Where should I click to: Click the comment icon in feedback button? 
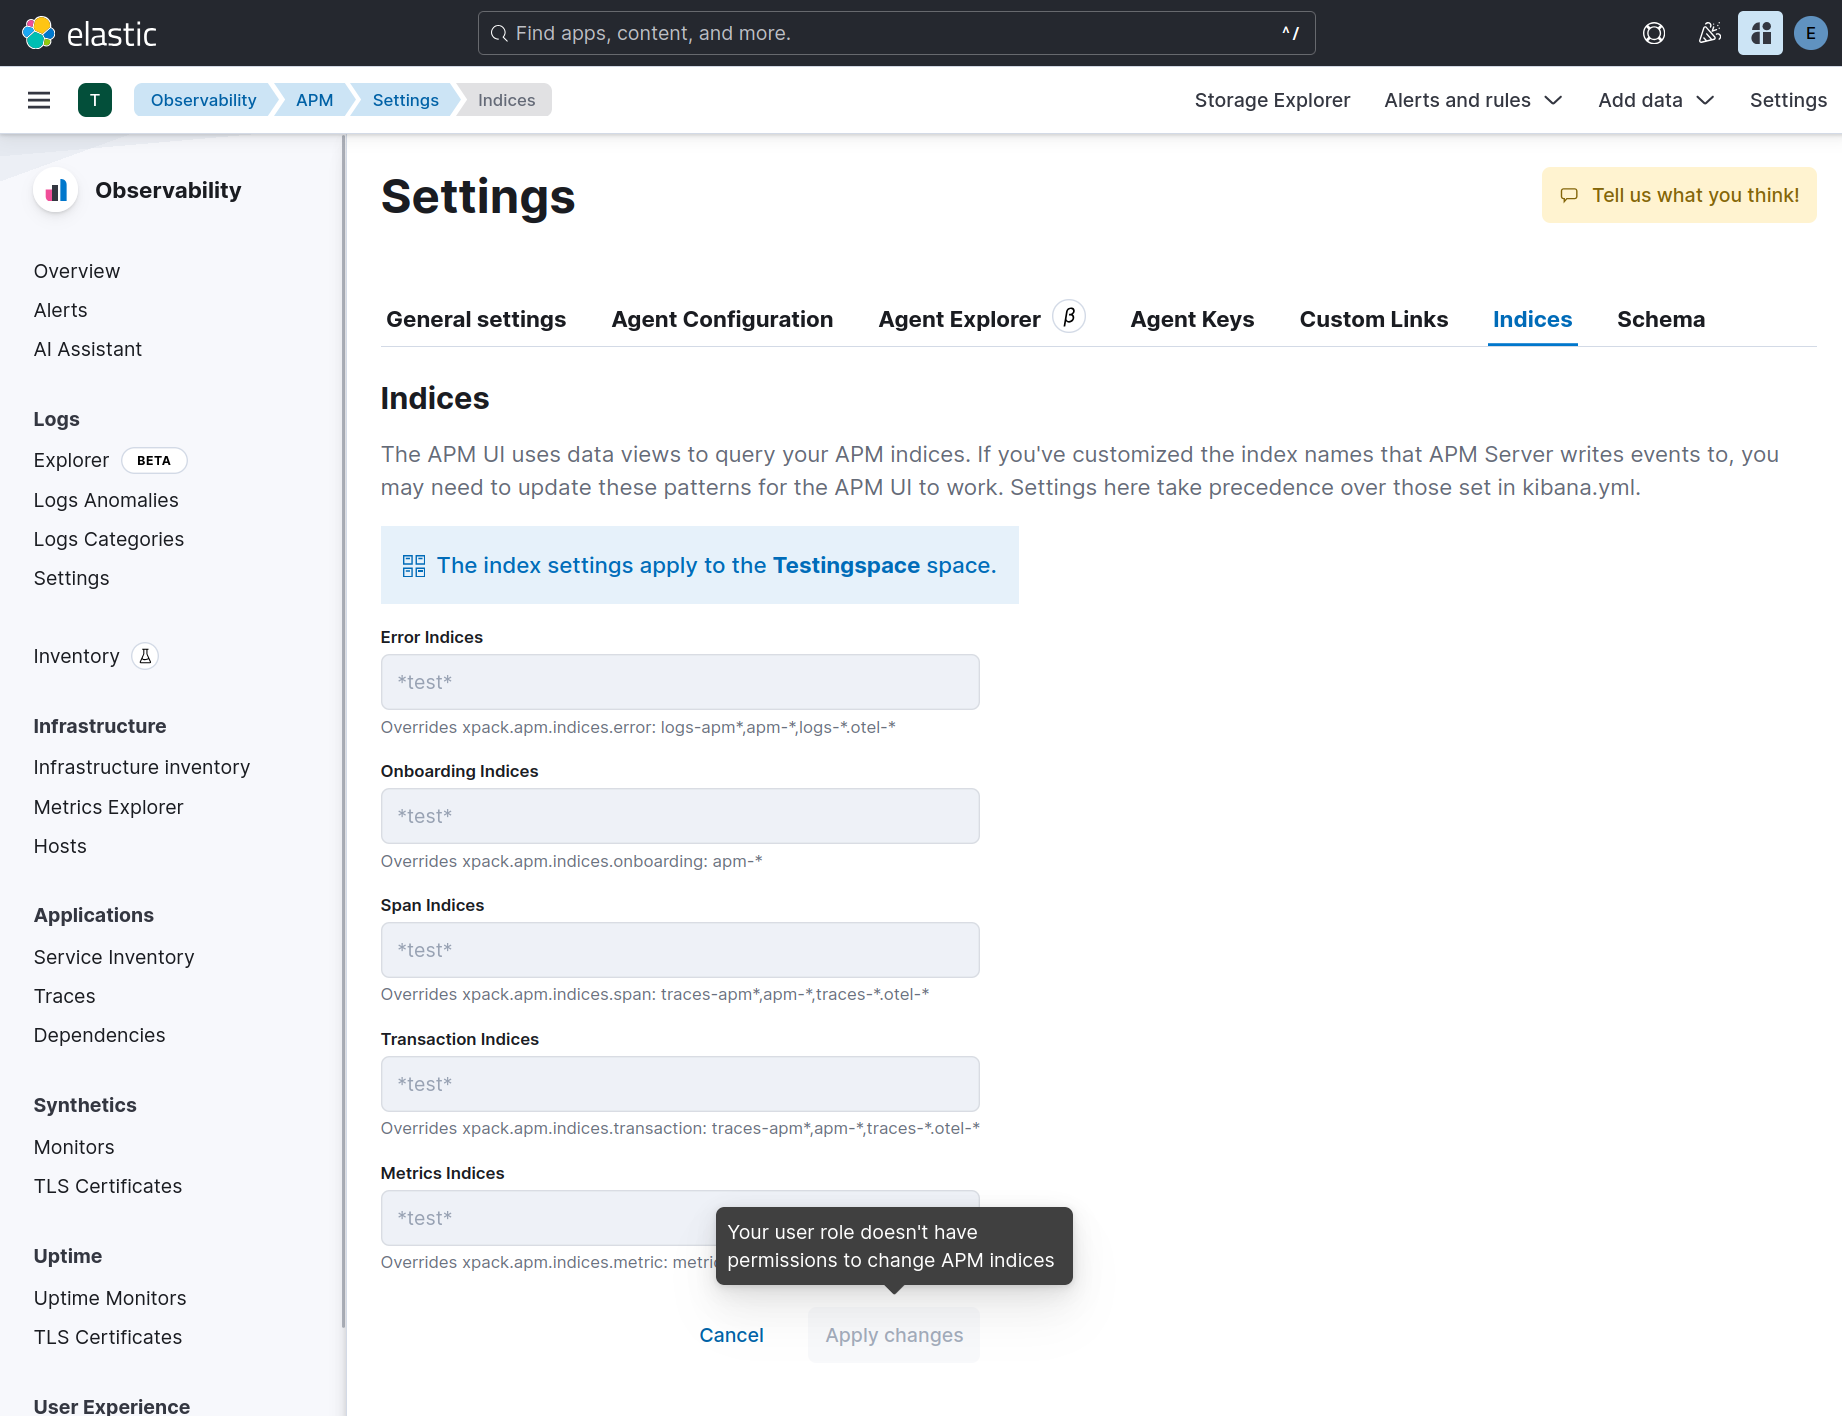(1569, 195)
